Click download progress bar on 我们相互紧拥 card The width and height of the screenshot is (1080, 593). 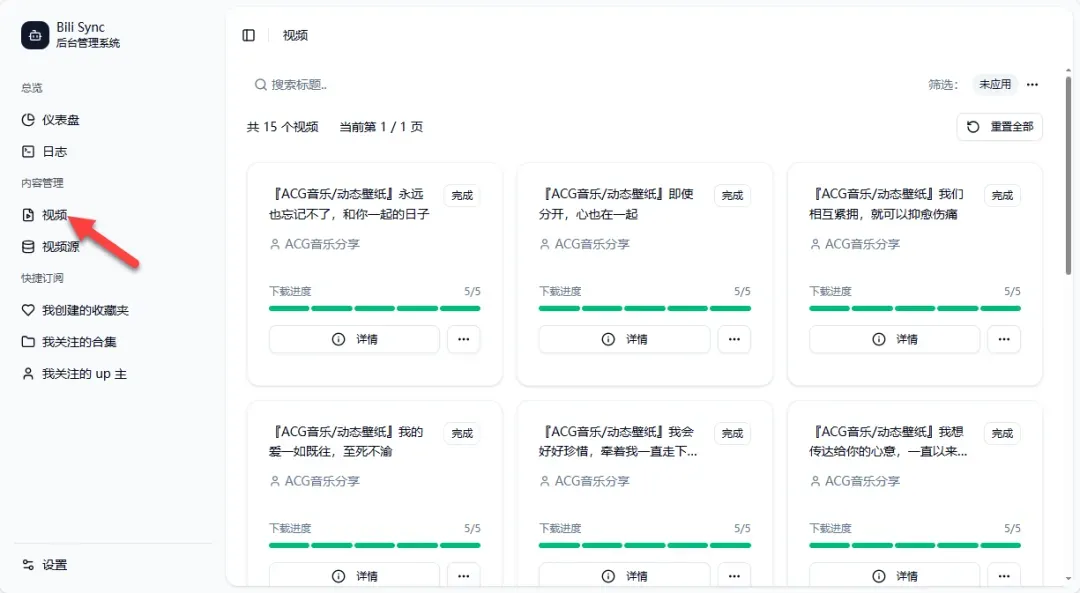(x=915, y=309)
